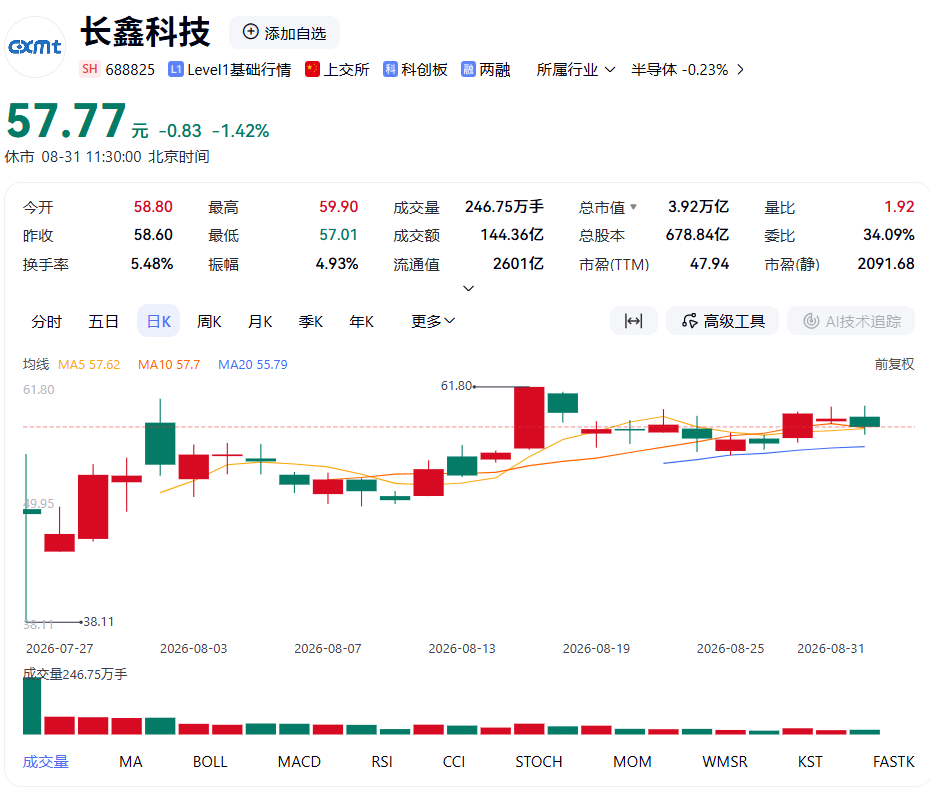Select the MACD indicator tab
The image size is (930, 790).
tap(299, 762)
